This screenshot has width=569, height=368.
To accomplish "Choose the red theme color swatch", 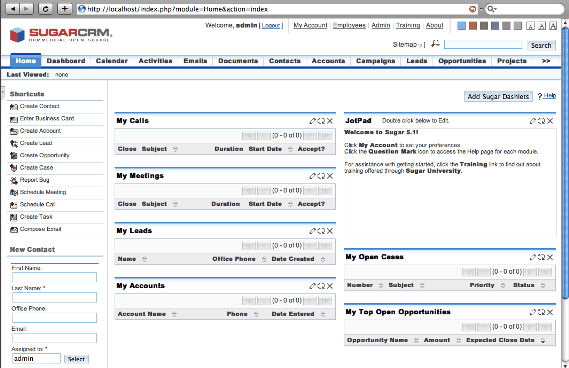I will pyautogui.click(x=472, y=26).
